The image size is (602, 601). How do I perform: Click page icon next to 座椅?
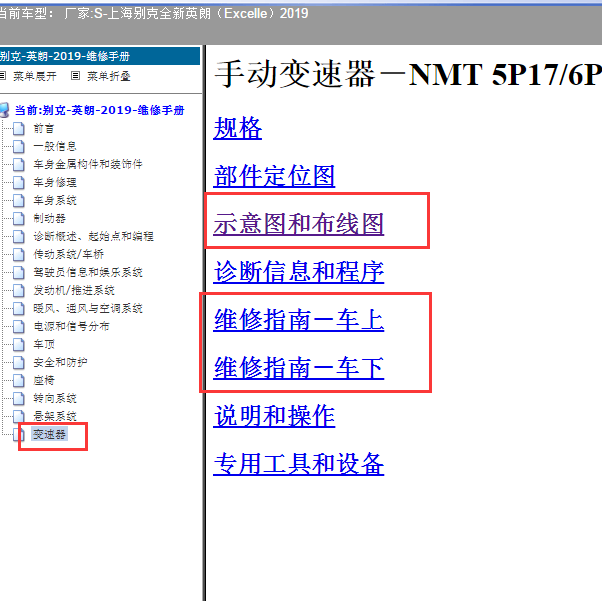[x=18, y=380]
